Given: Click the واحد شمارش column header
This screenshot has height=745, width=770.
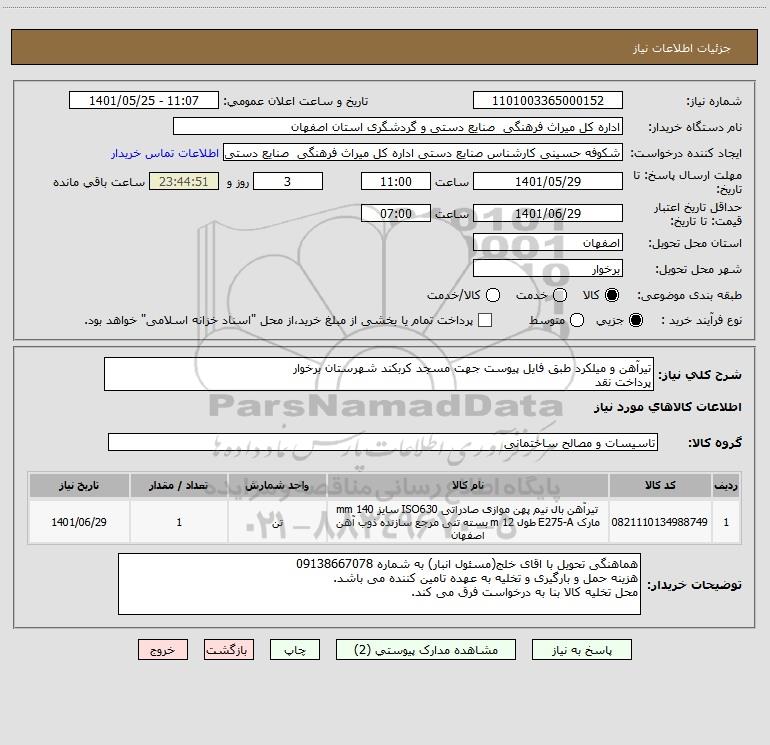Looking at the screenshot, I should pos(277,486).
